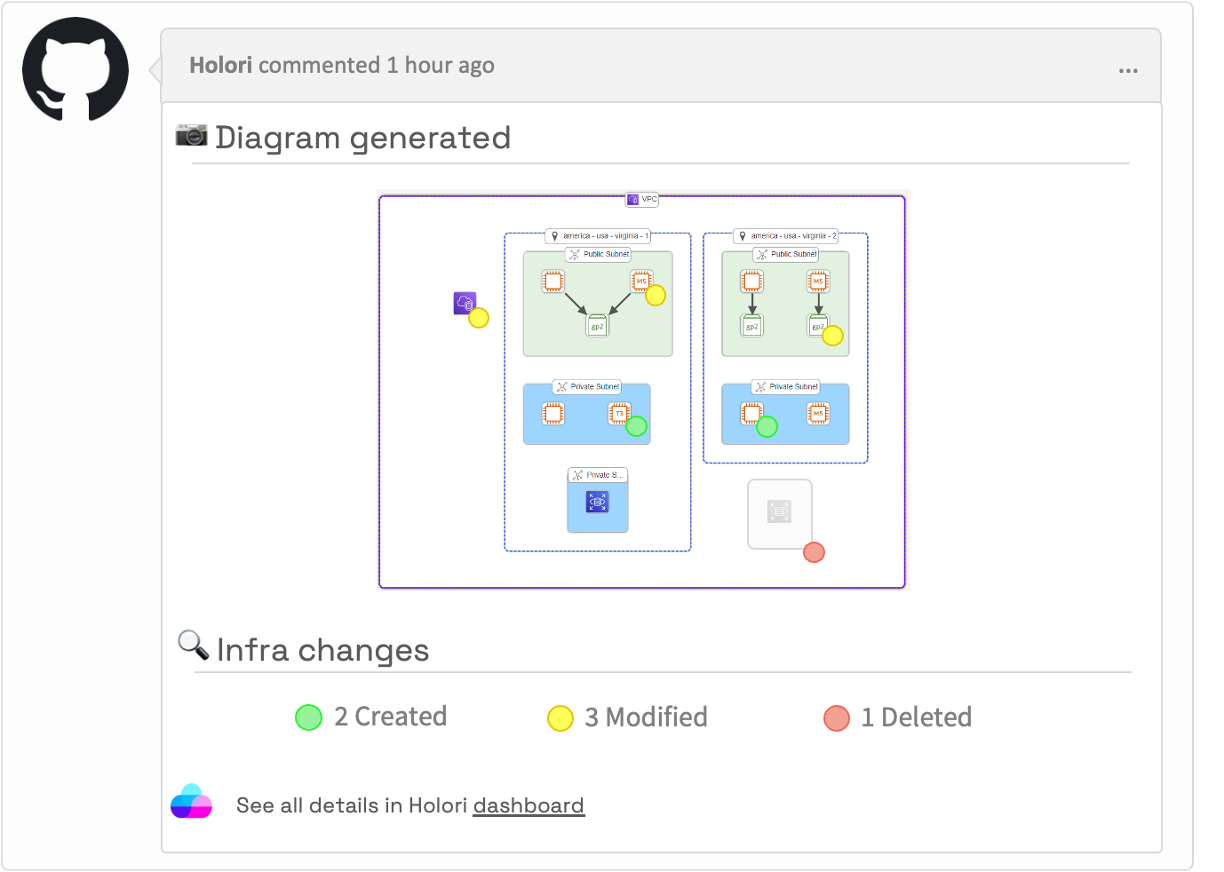Screen dimensions: 1224x872
Task: Select the T3 instance in the Private Subnet
Action: pos(621,412)
